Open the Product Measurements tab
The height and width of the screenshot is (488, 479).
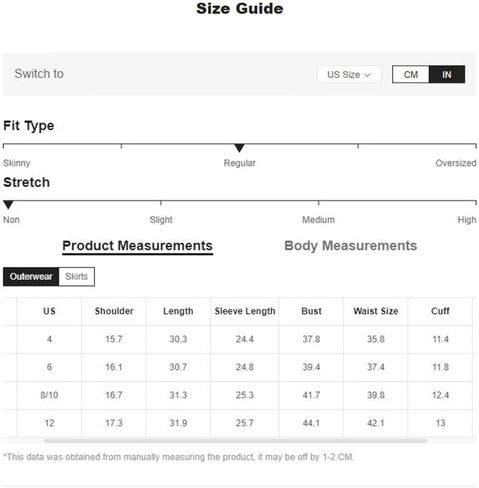[137, 246]
